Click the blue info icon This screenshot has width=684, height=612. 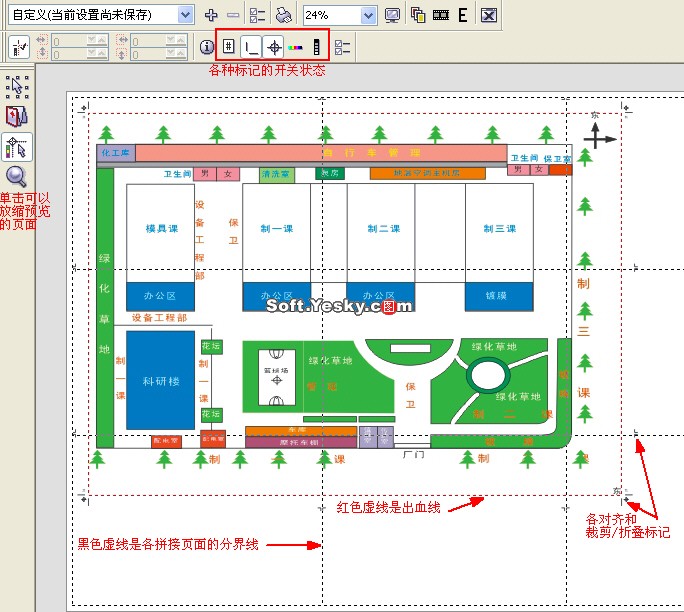click(207, 47)
